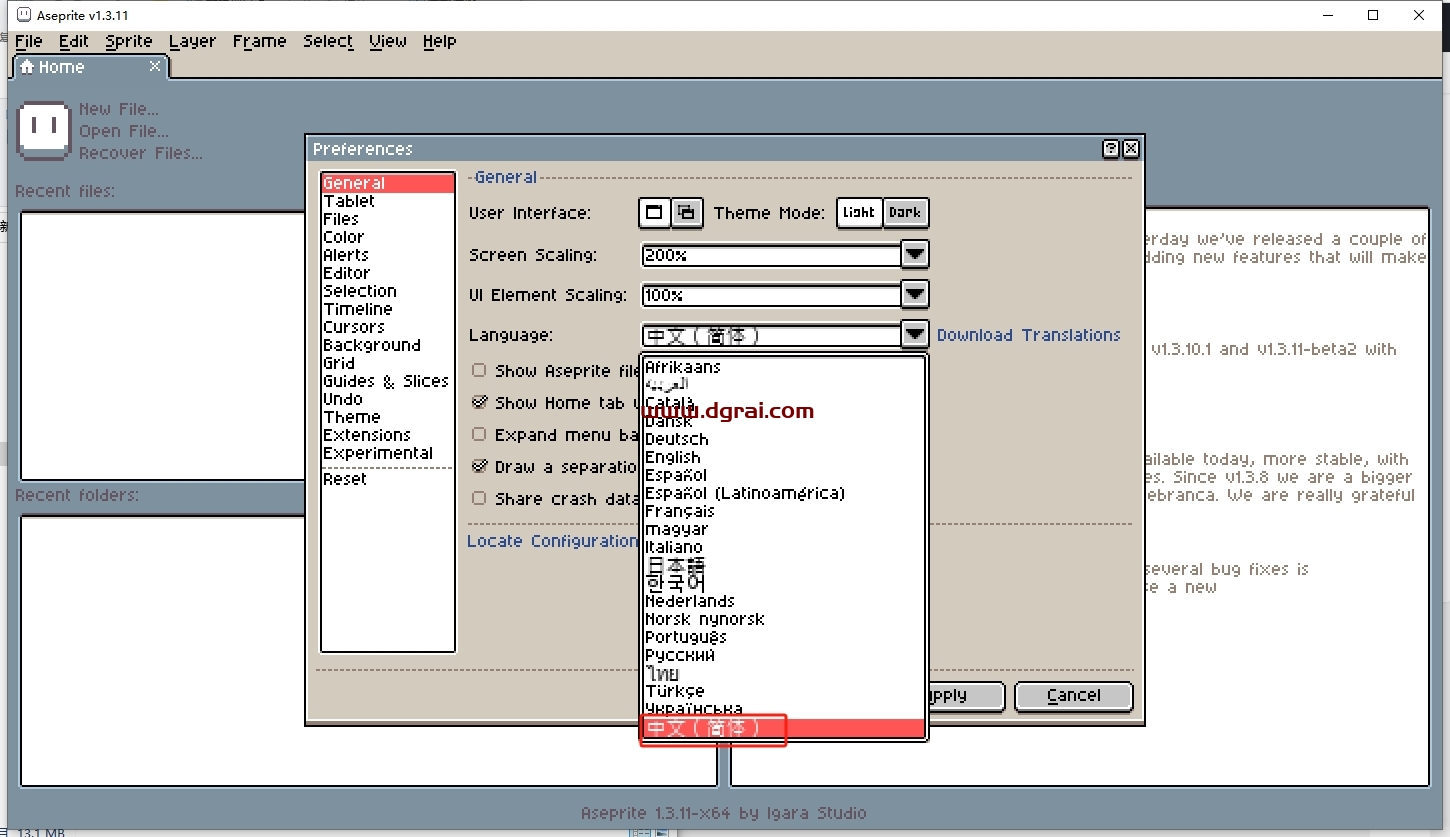Choose single-window user interface icon
Screen dimensions: 1450x837
click(654, 212)
